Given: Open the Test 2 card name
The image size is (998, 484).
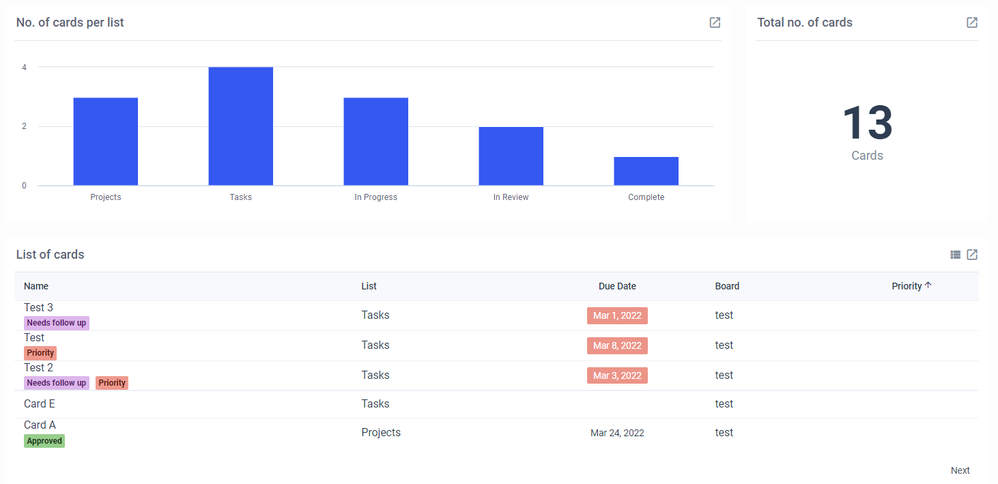Looking at the screenshot, I should (38, 368).
